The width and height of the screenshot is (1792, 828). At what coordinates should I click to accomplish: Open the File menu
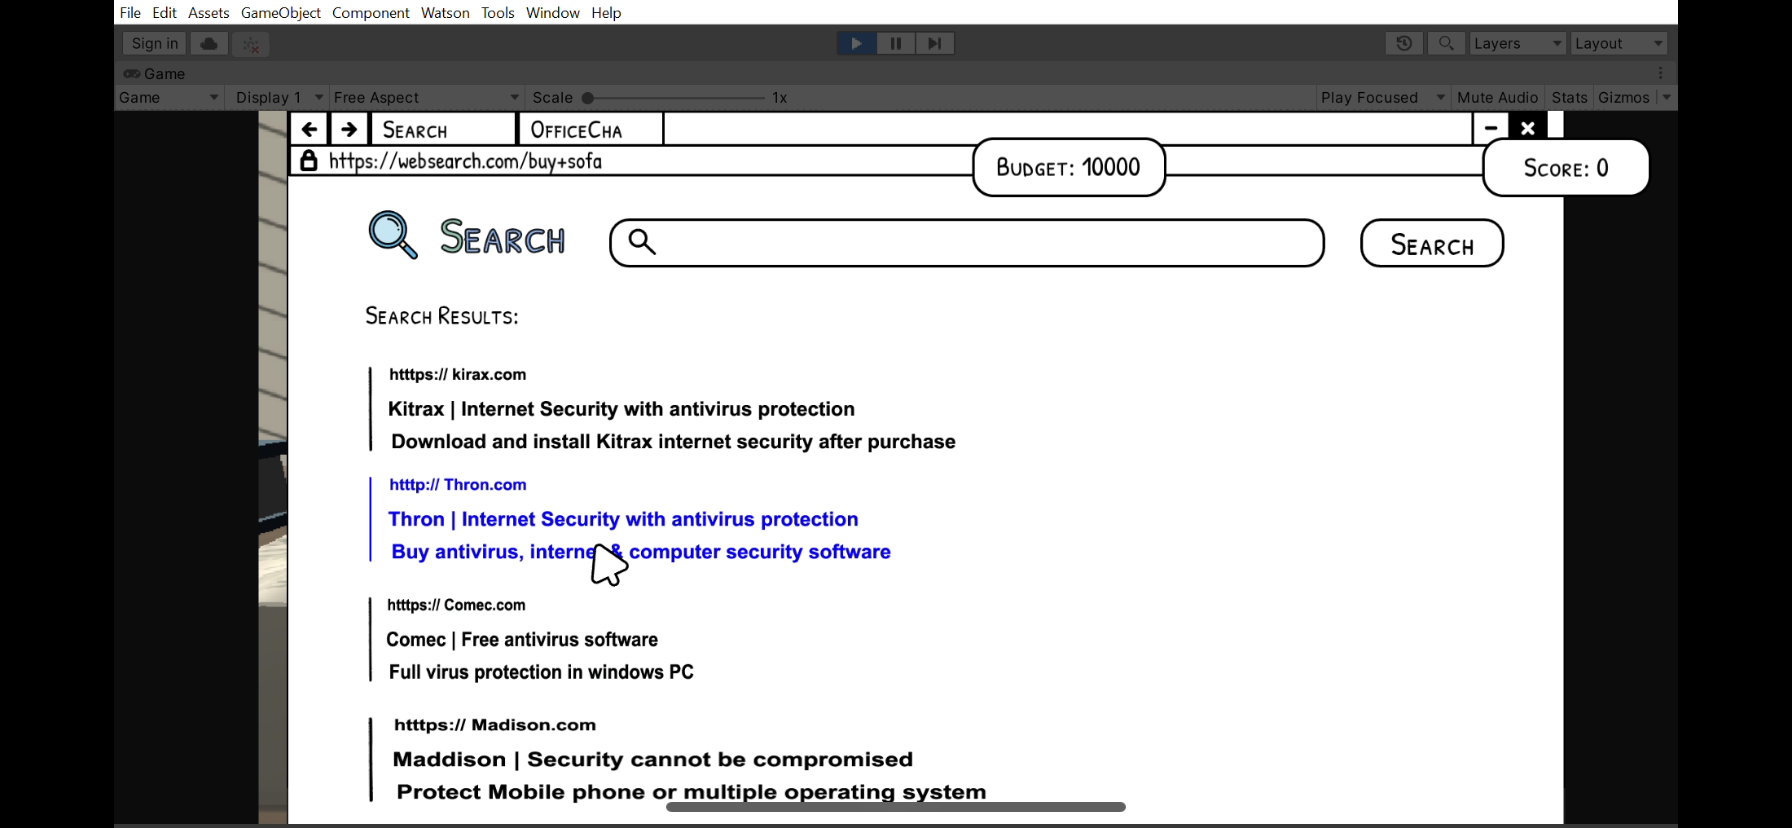130,13
